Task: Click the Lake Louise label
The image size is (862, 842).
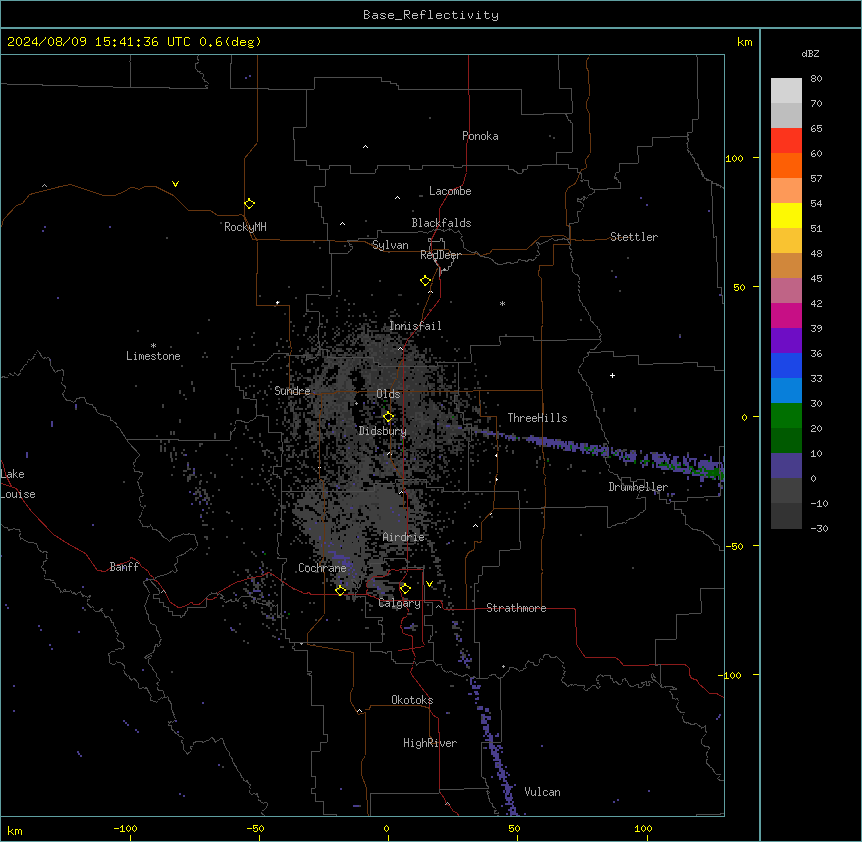Action: click(18, 484)
